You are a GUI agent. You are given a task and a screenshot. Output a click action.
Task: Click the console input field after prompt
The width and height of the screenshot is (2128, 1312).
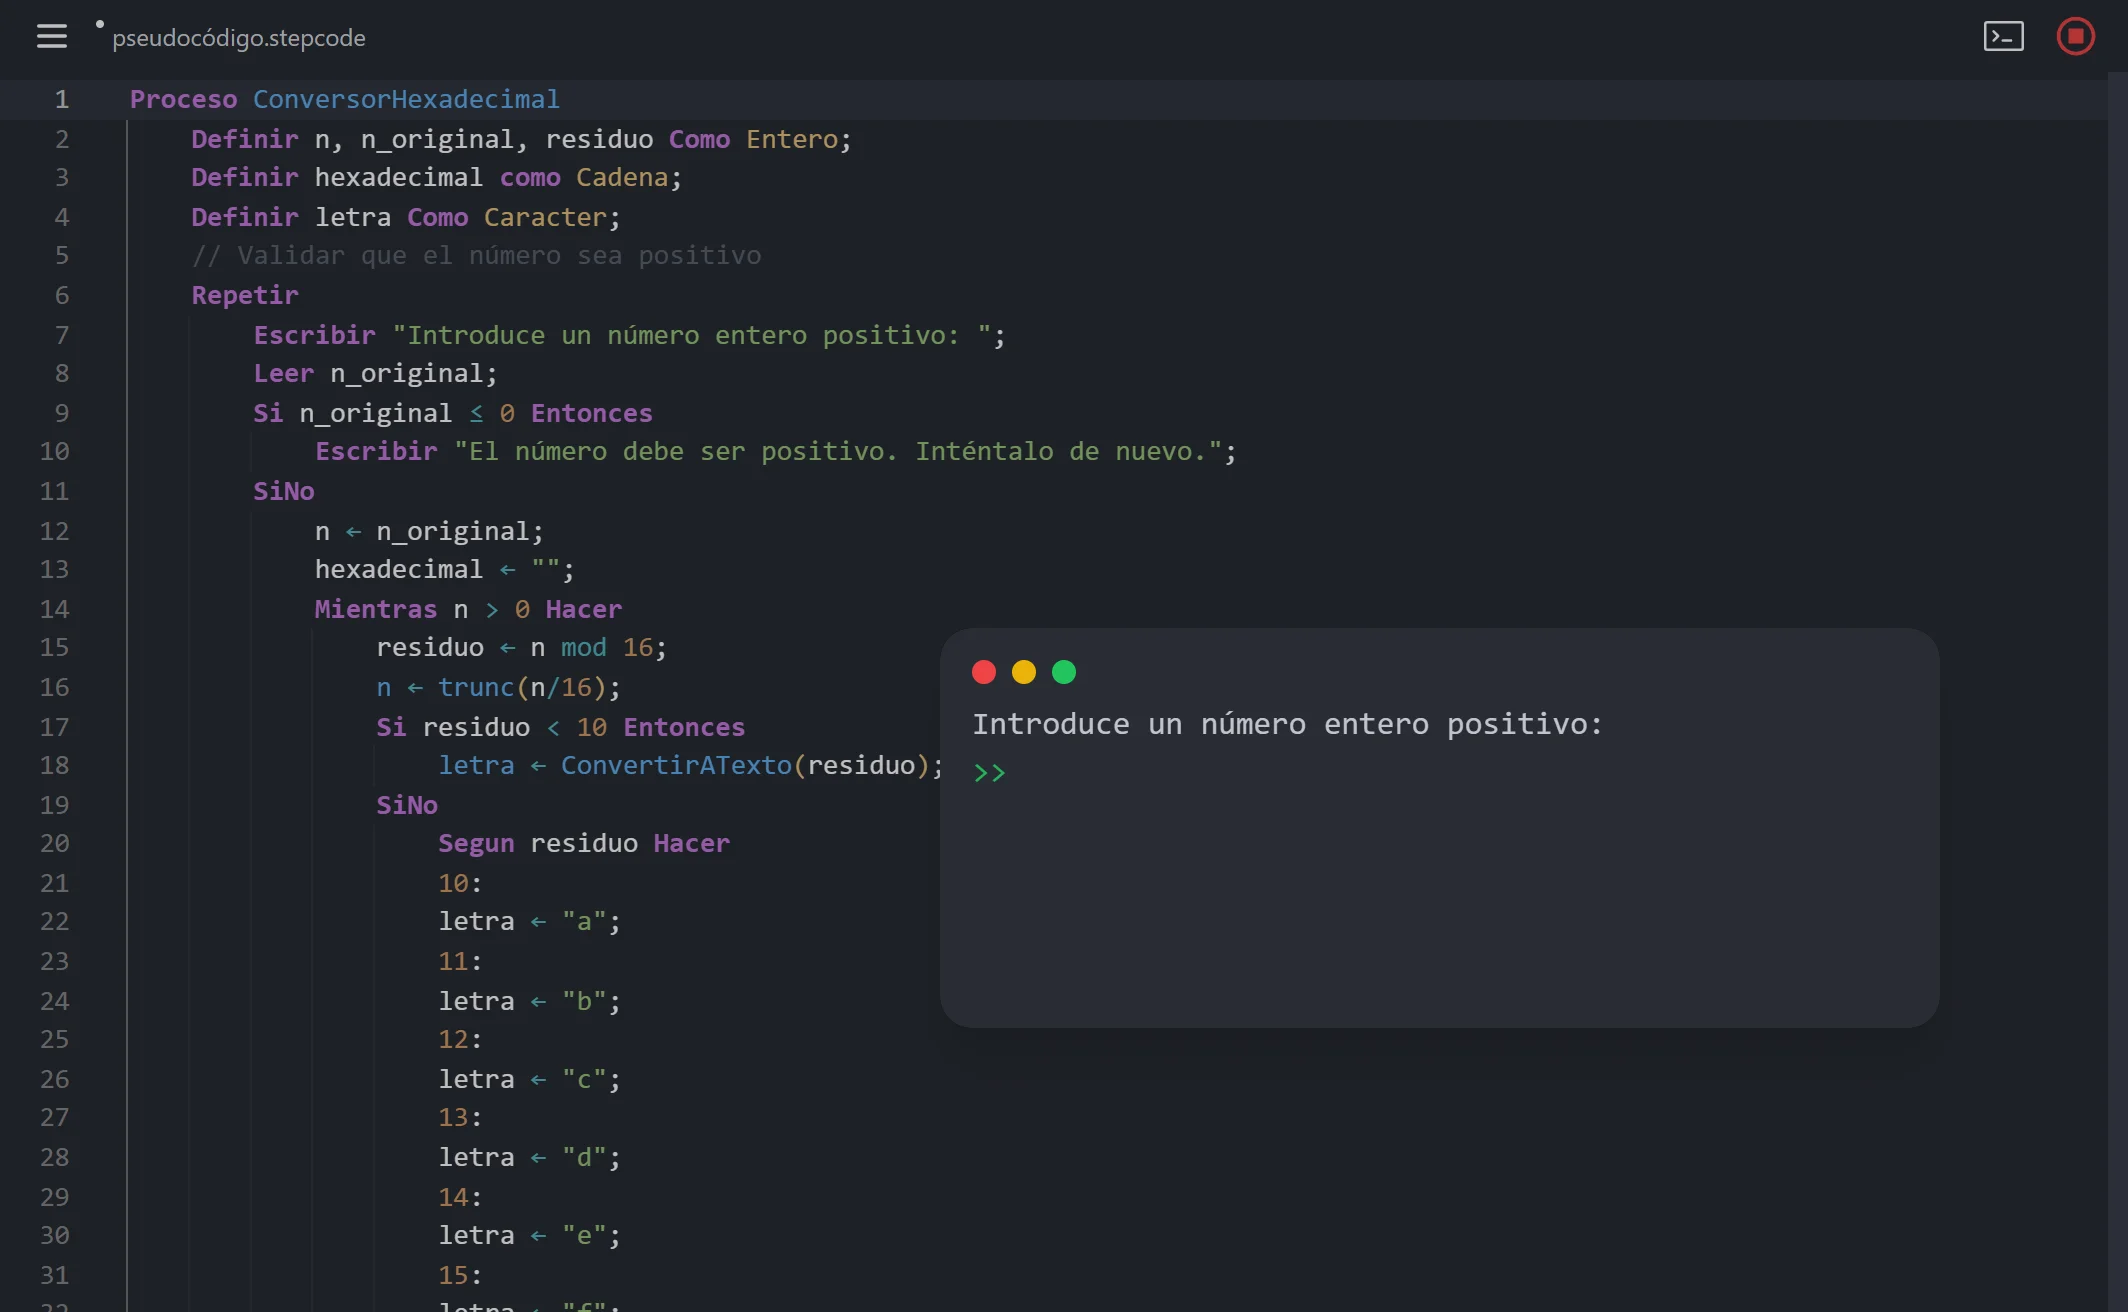pos(1100,772)
